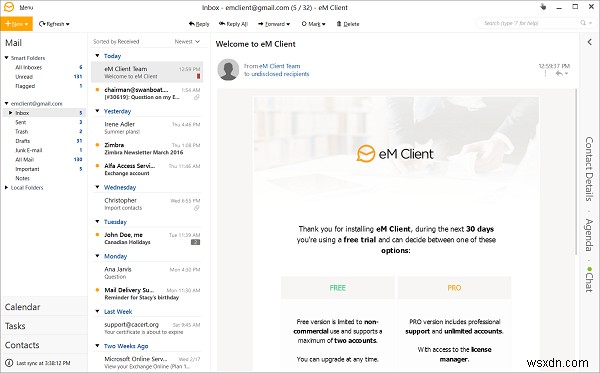Toggle unread dot on Alfa Access email
This screenshot has width=600, height=373.
point(97,166)
